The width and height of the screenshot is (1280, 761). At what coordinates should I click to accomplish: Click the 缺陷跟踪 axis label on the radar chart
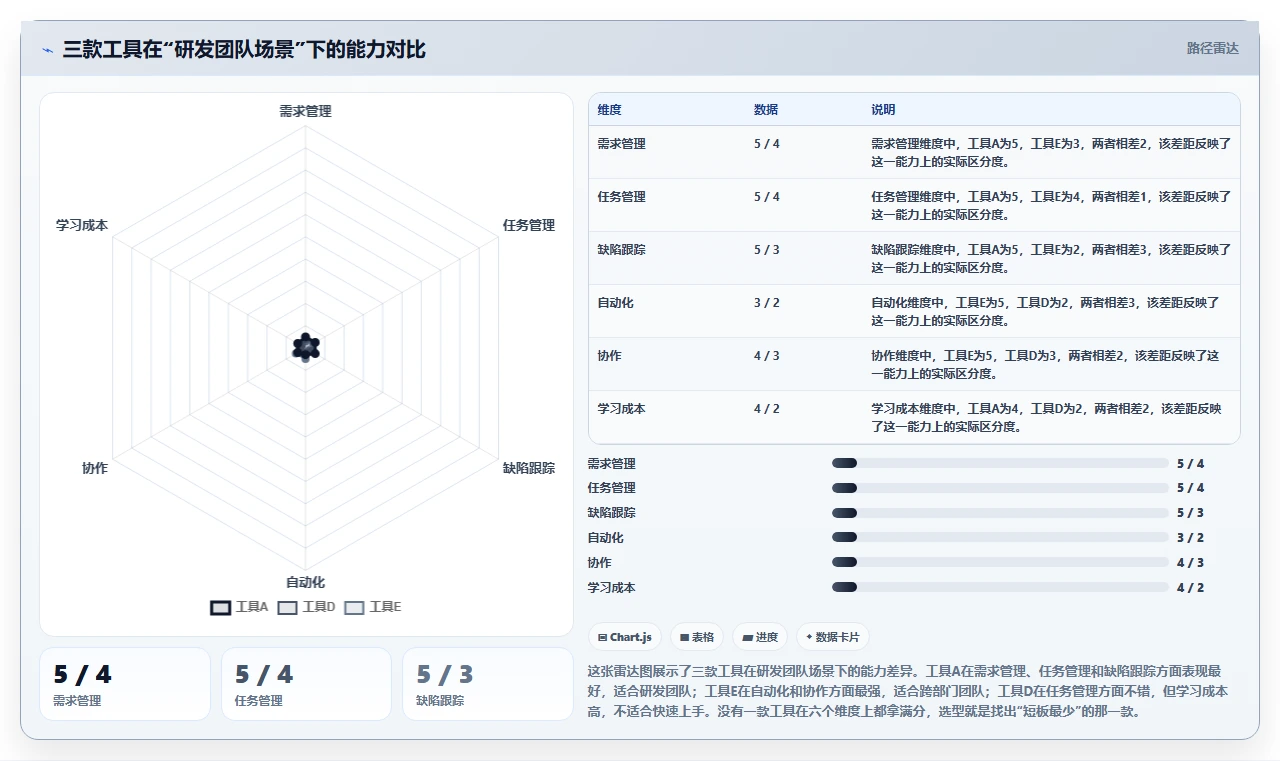pyautogui.click(x=528, y=467)
